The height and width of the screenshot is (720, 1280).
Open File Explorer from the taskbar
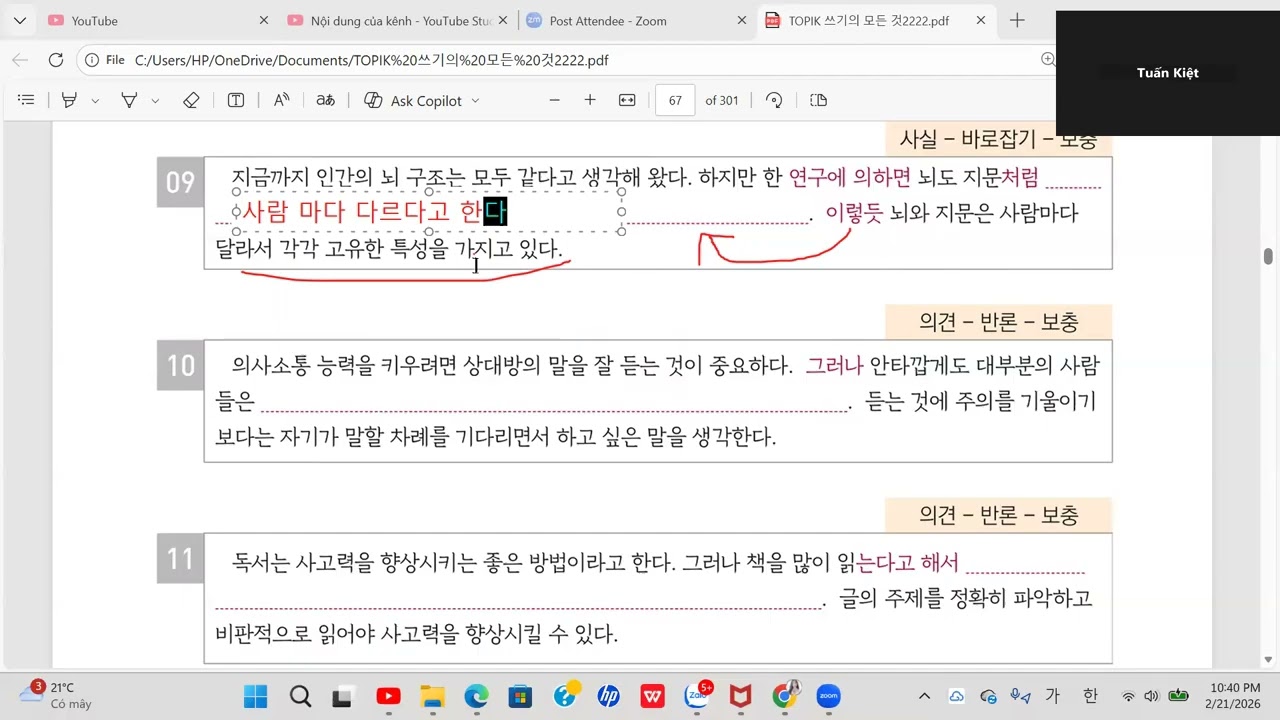pyautogui.click(x=431, y=696)
